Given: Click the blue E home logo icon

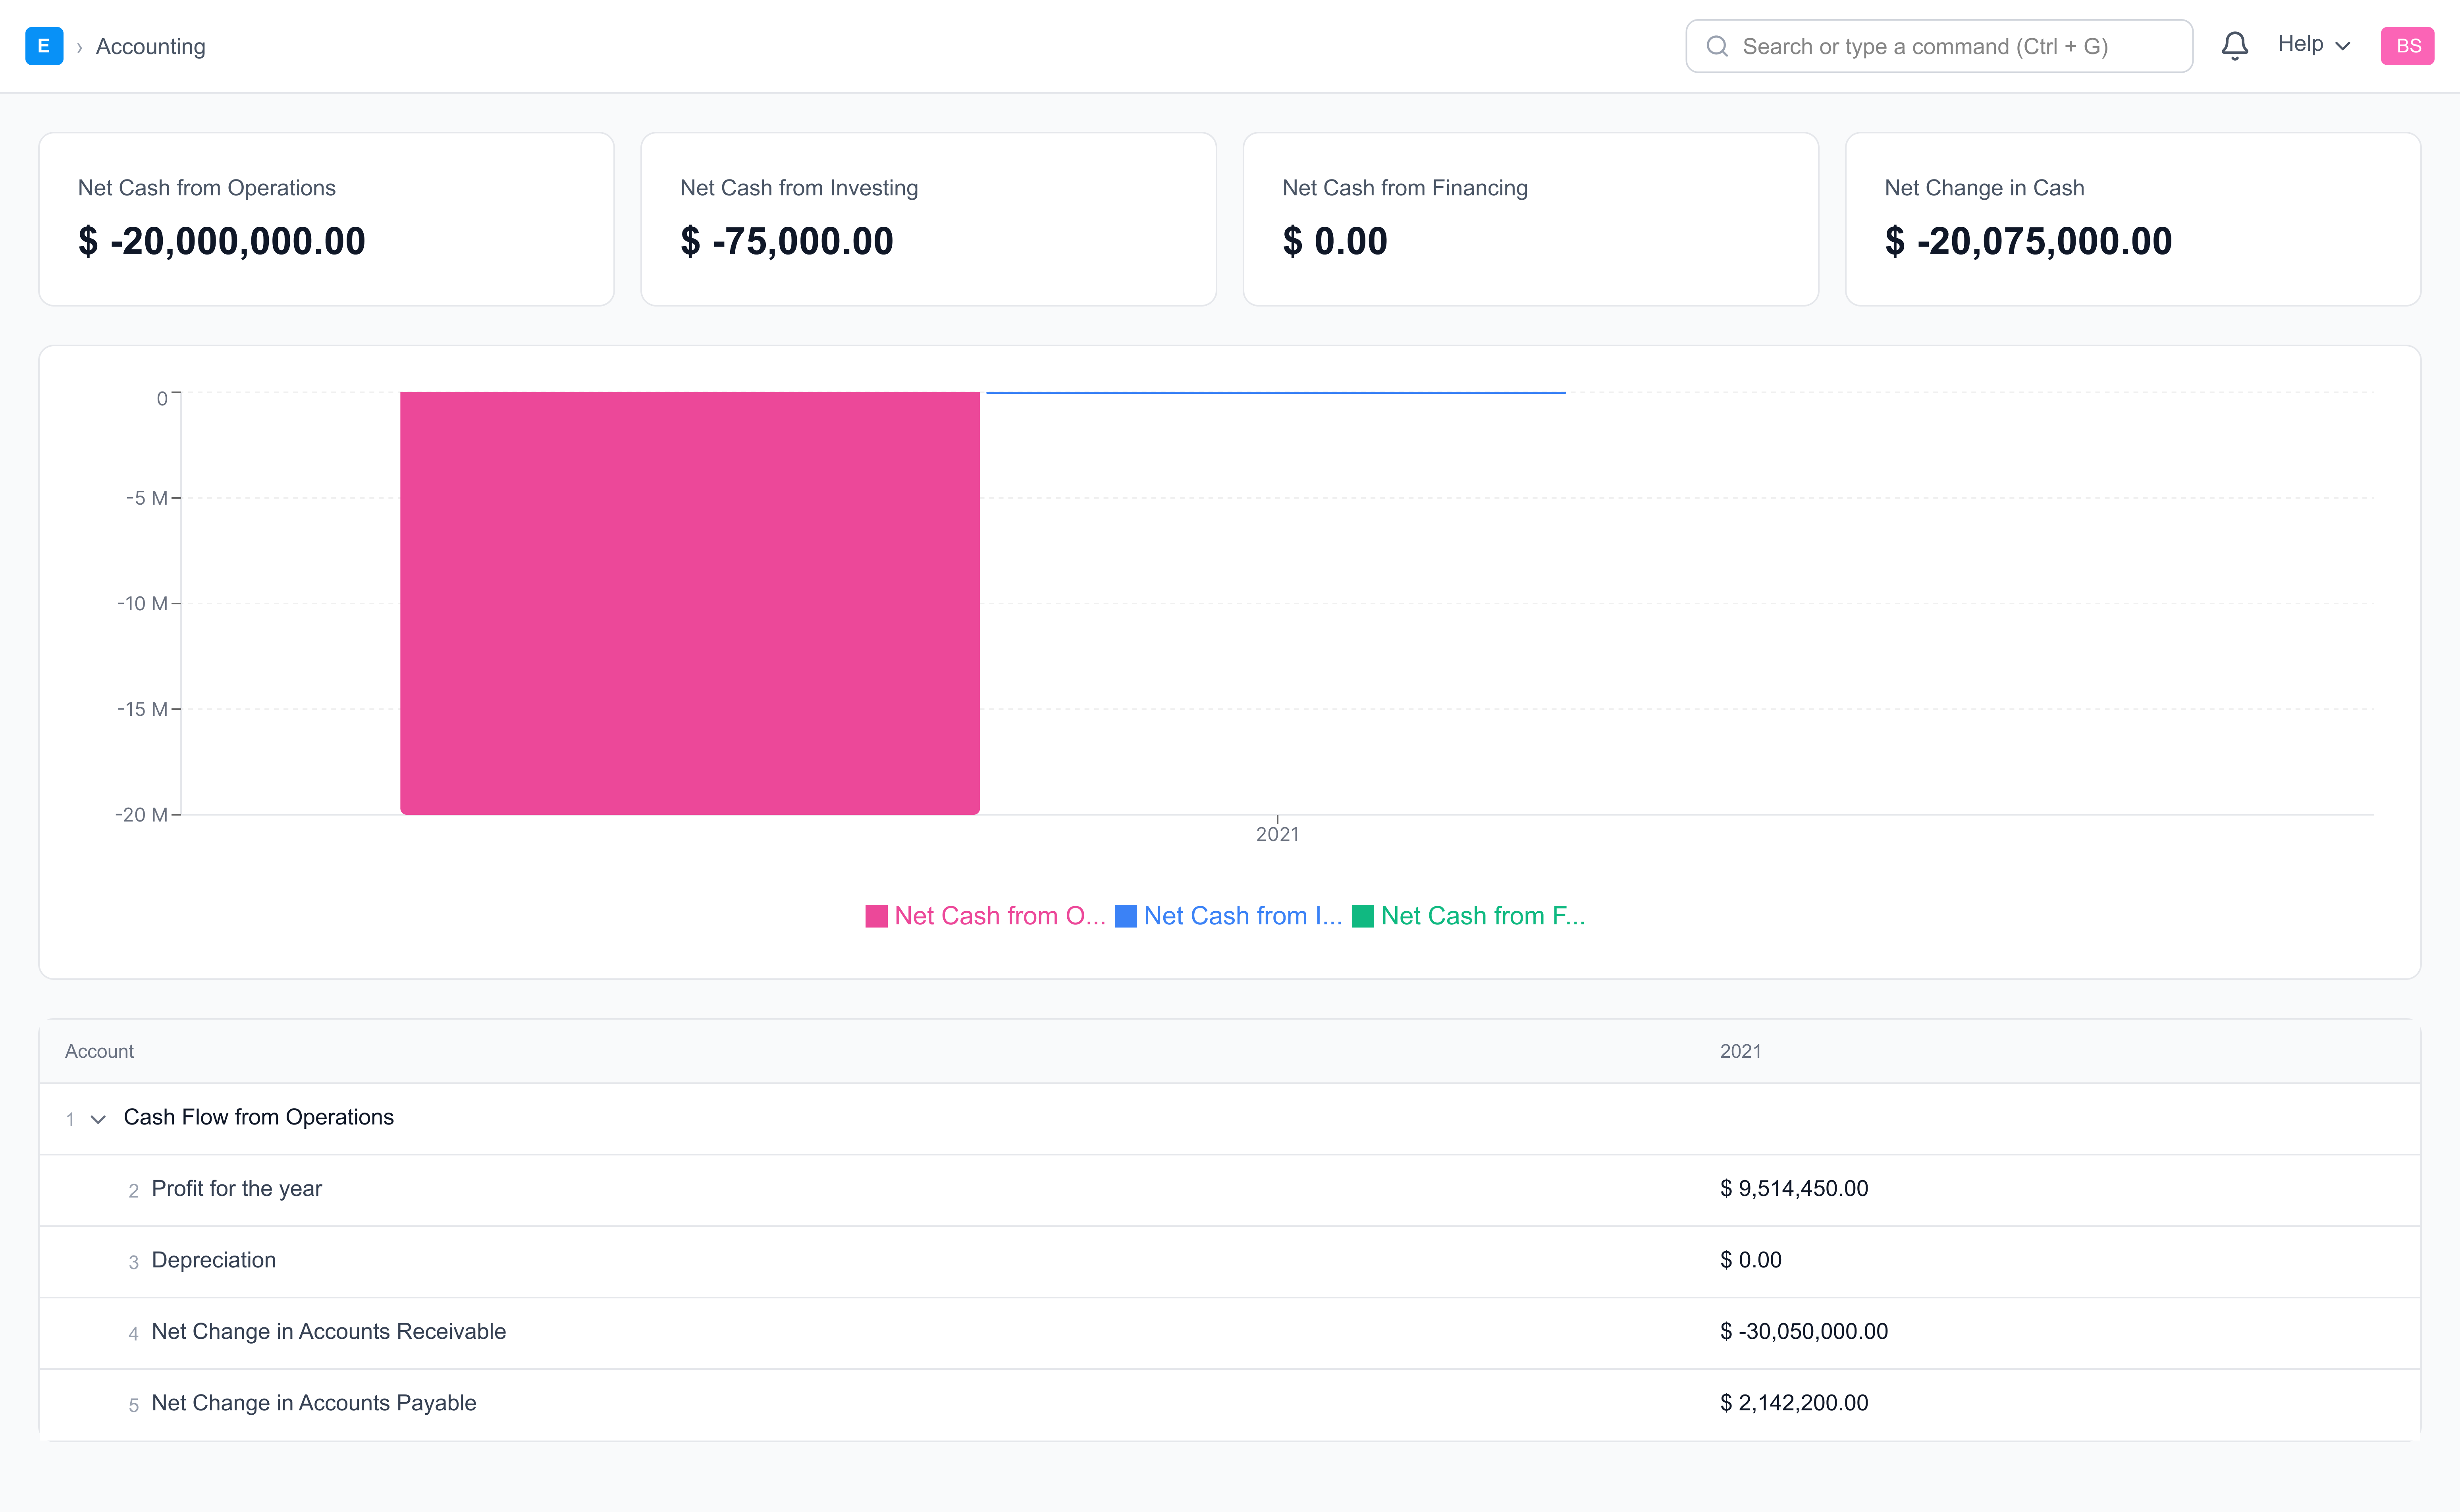Looking at the screenshot, I should pos(44,46).
